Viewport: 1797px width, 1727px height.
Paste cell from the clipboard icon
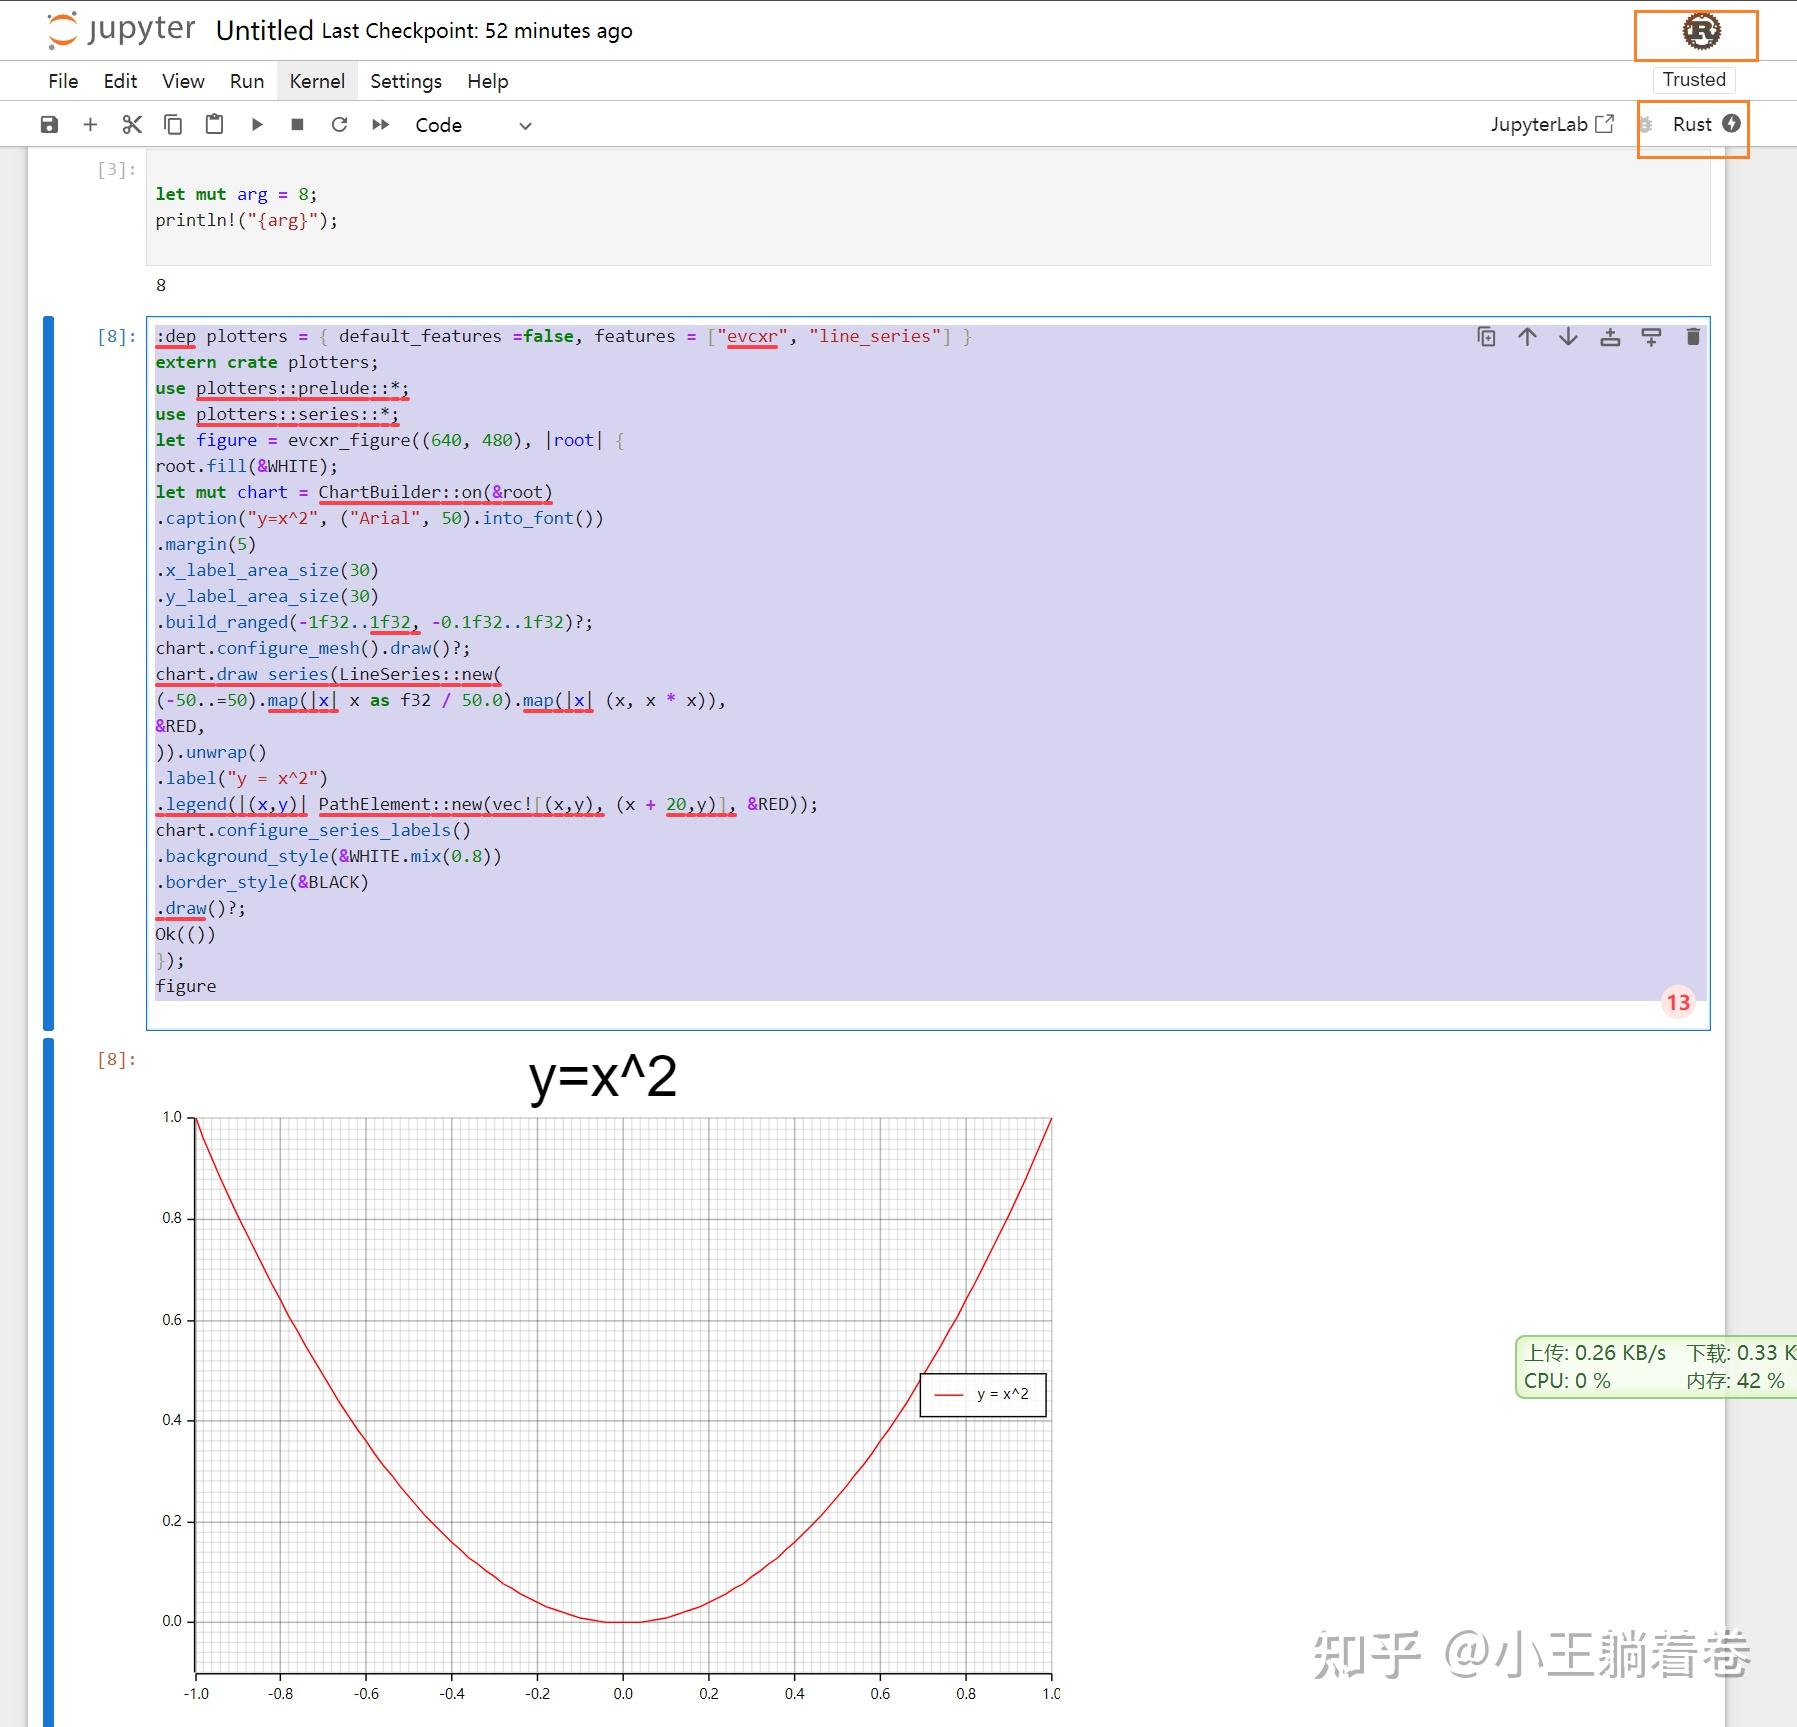point(214,124)
